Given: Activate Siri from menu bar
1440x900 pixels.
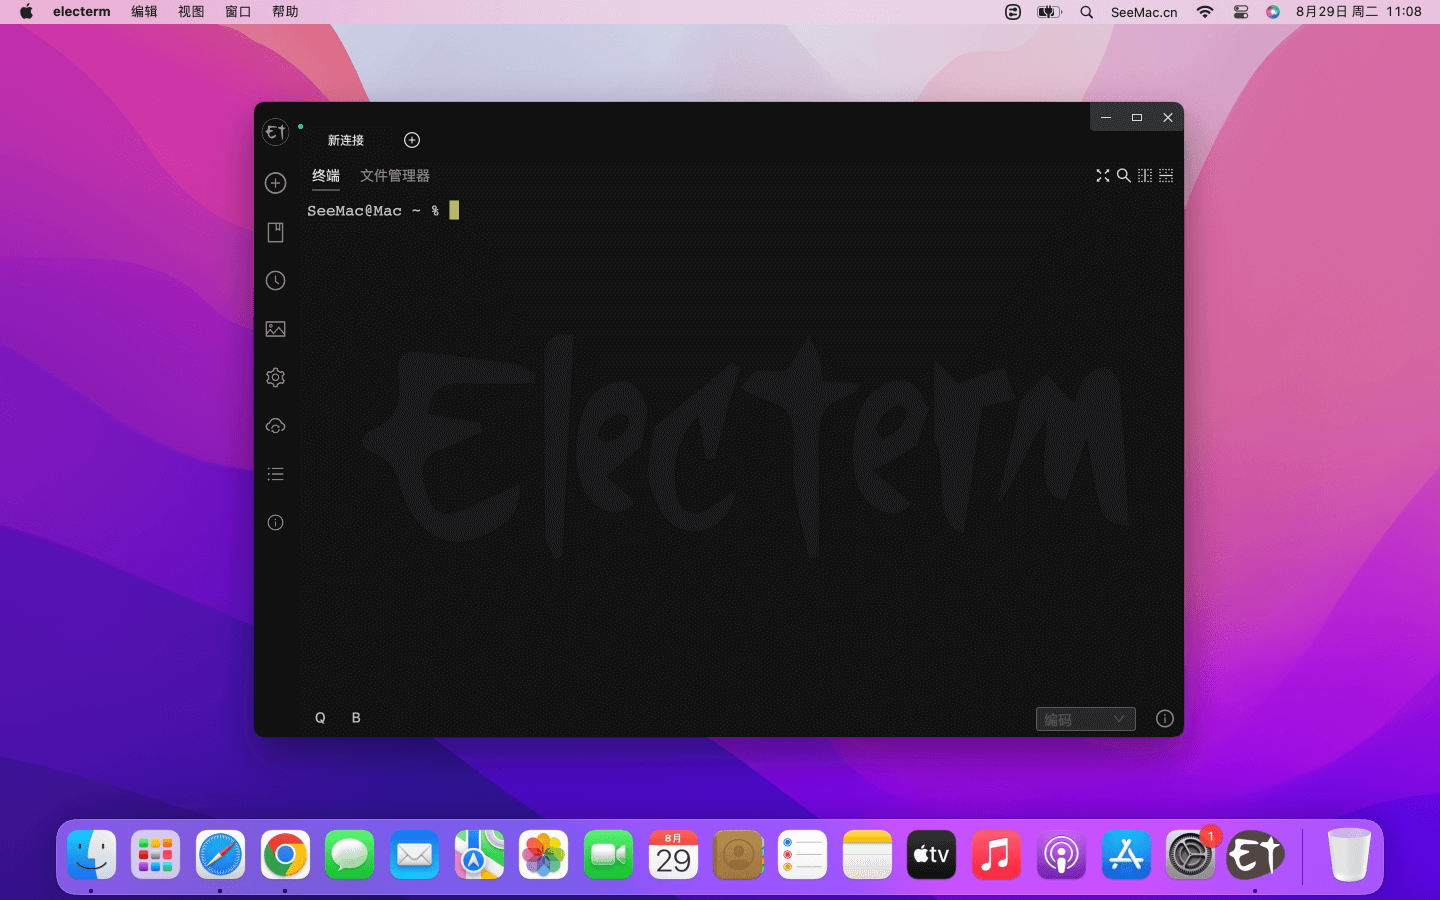Looking at the screenshot, I should 1273,12.
